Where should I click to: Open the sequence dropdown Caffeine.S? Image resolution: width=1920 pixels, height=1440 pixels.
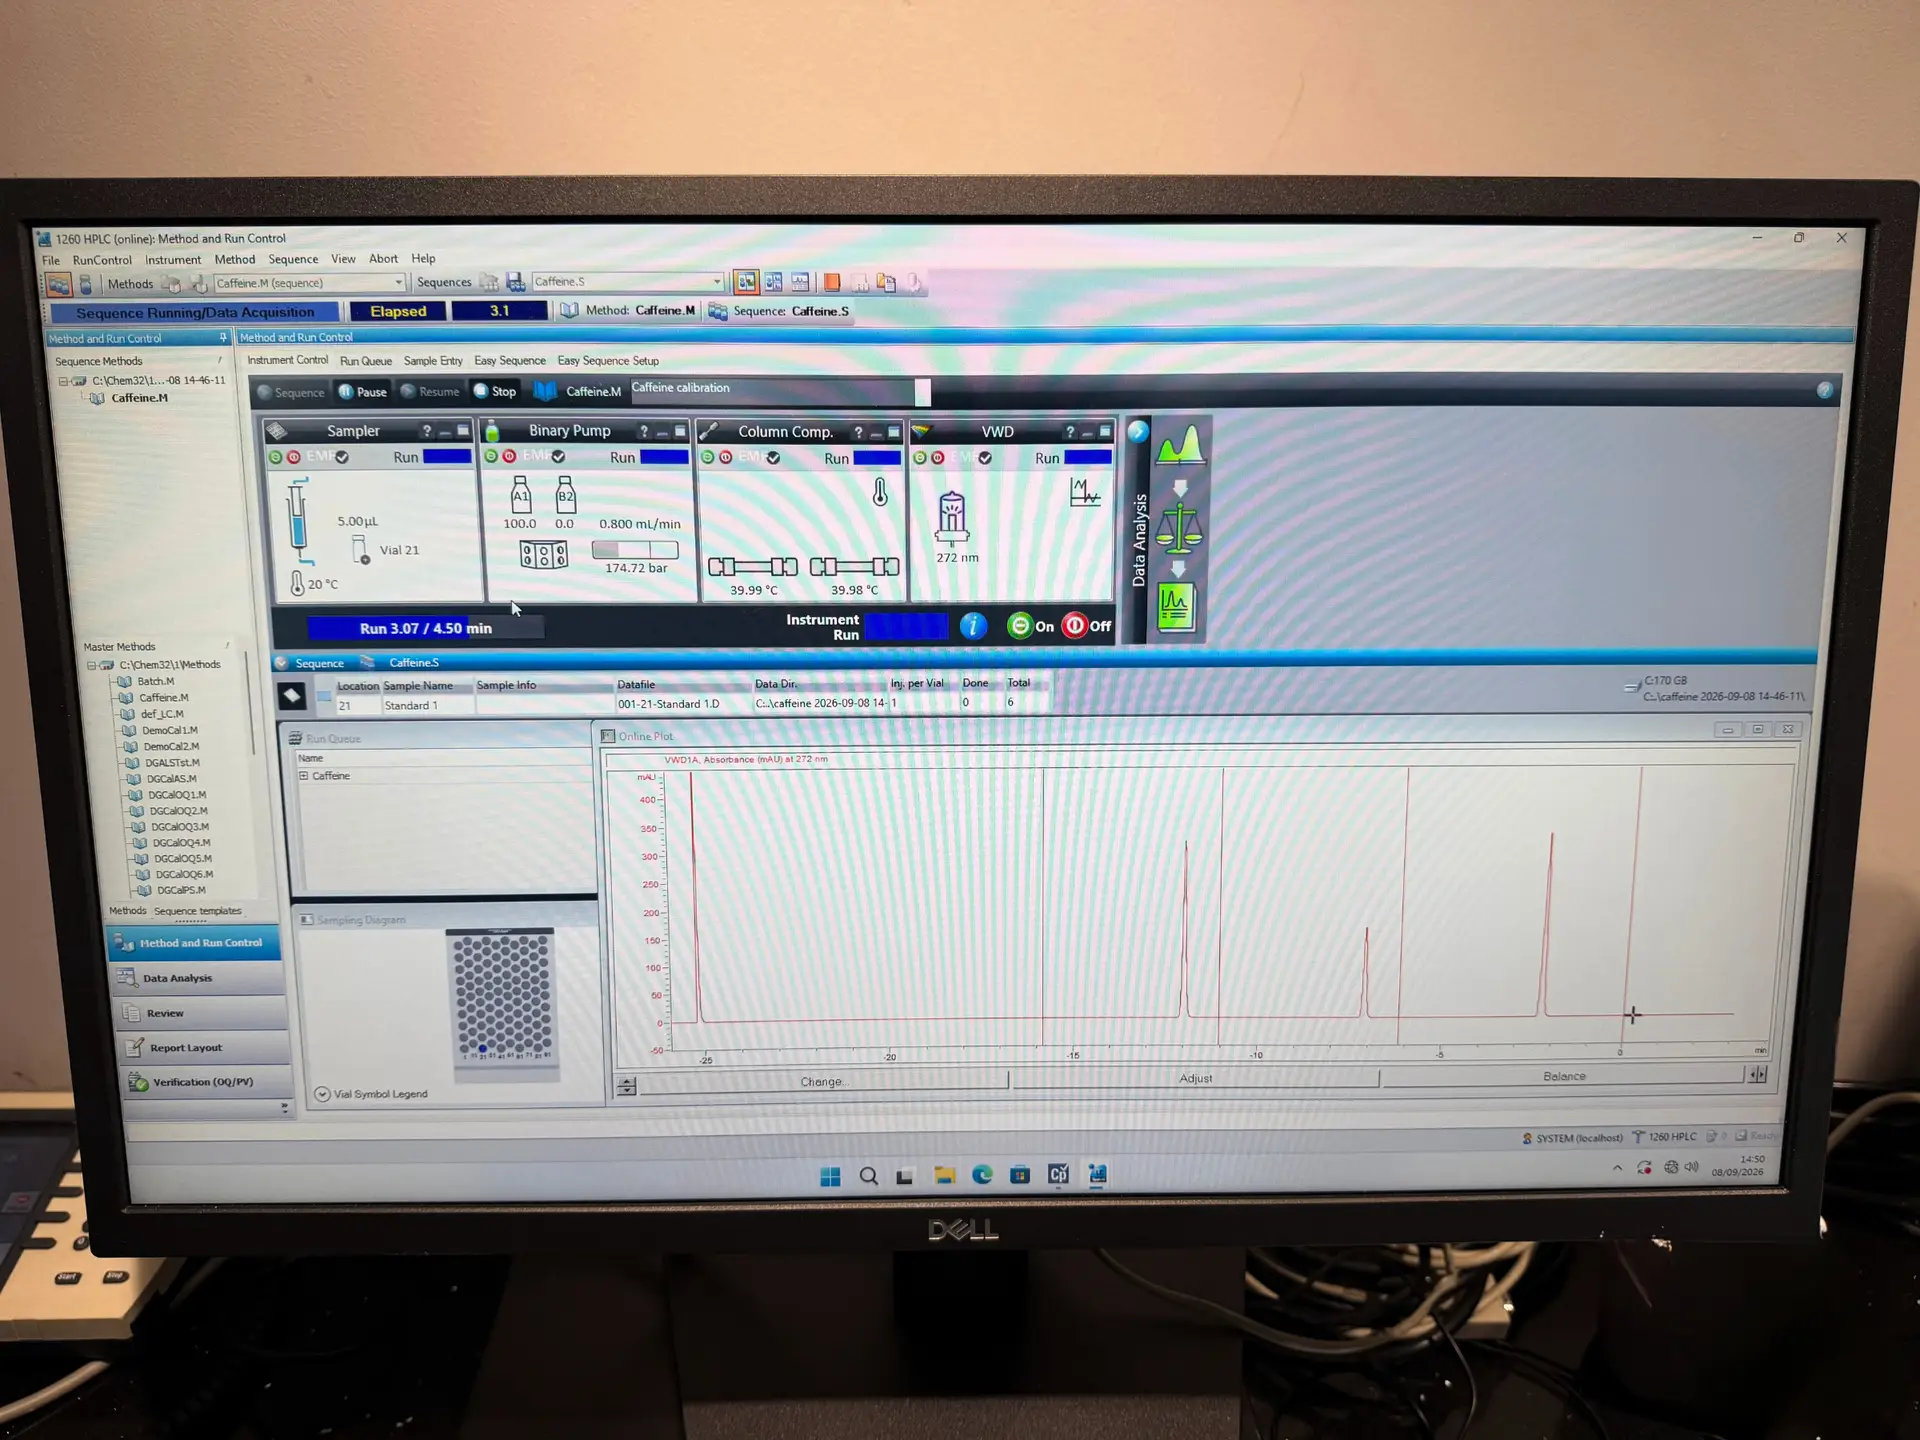[627, 282]
